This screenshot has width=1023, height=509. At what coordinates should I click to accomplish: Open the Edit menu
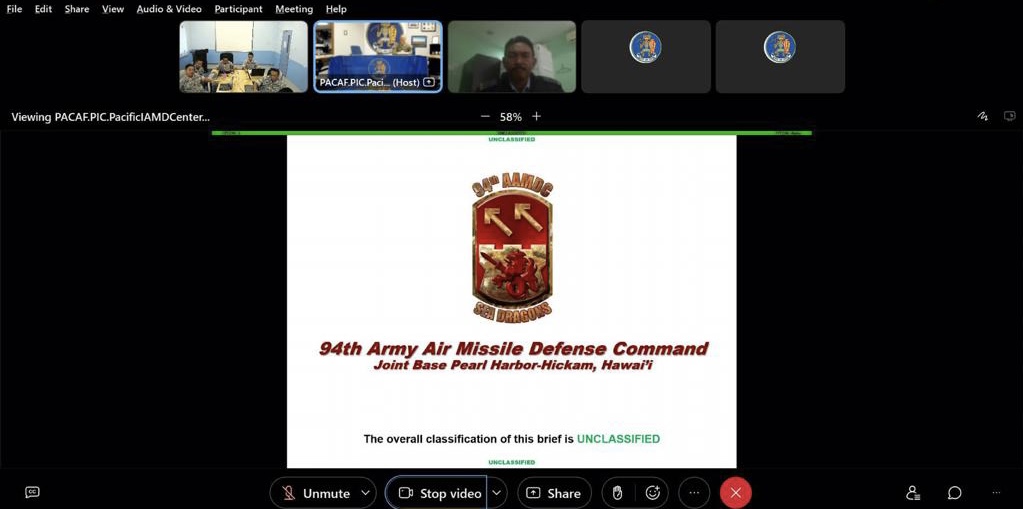coord(43,9)
